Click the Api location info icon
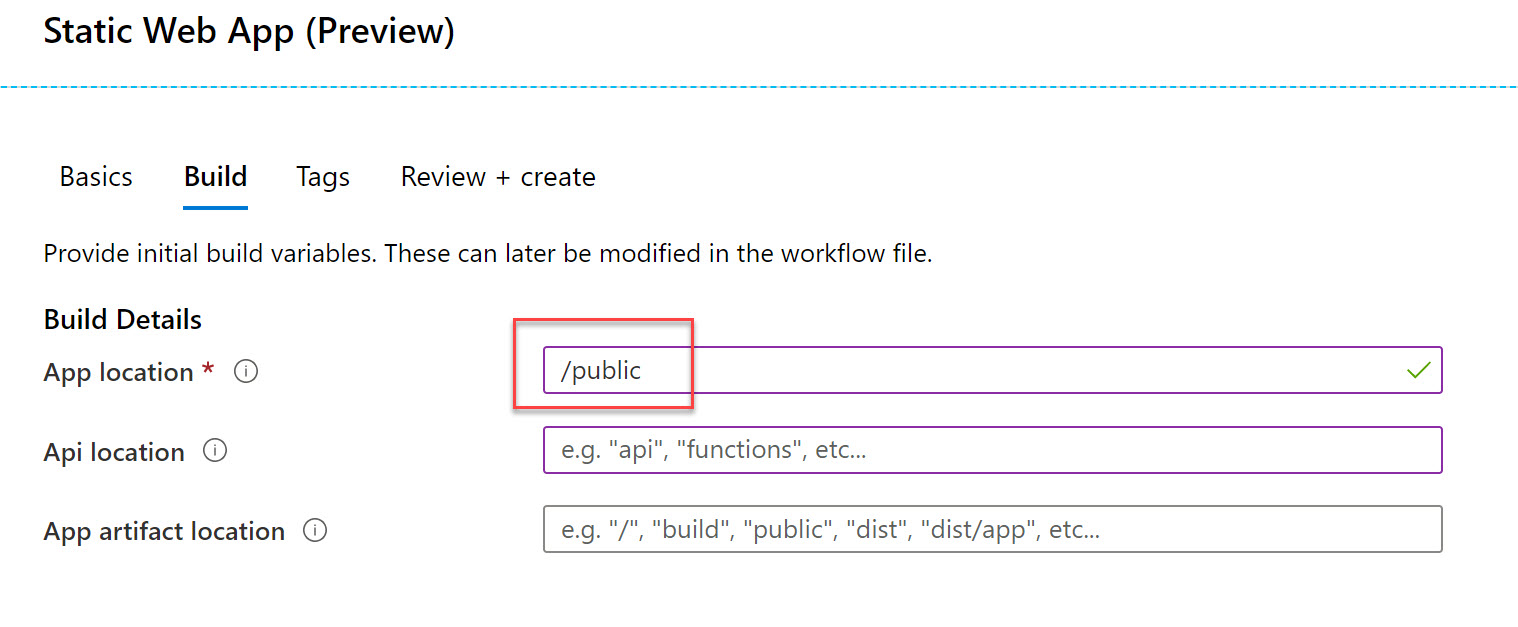 pyautogui.click(x=215, y=451)
